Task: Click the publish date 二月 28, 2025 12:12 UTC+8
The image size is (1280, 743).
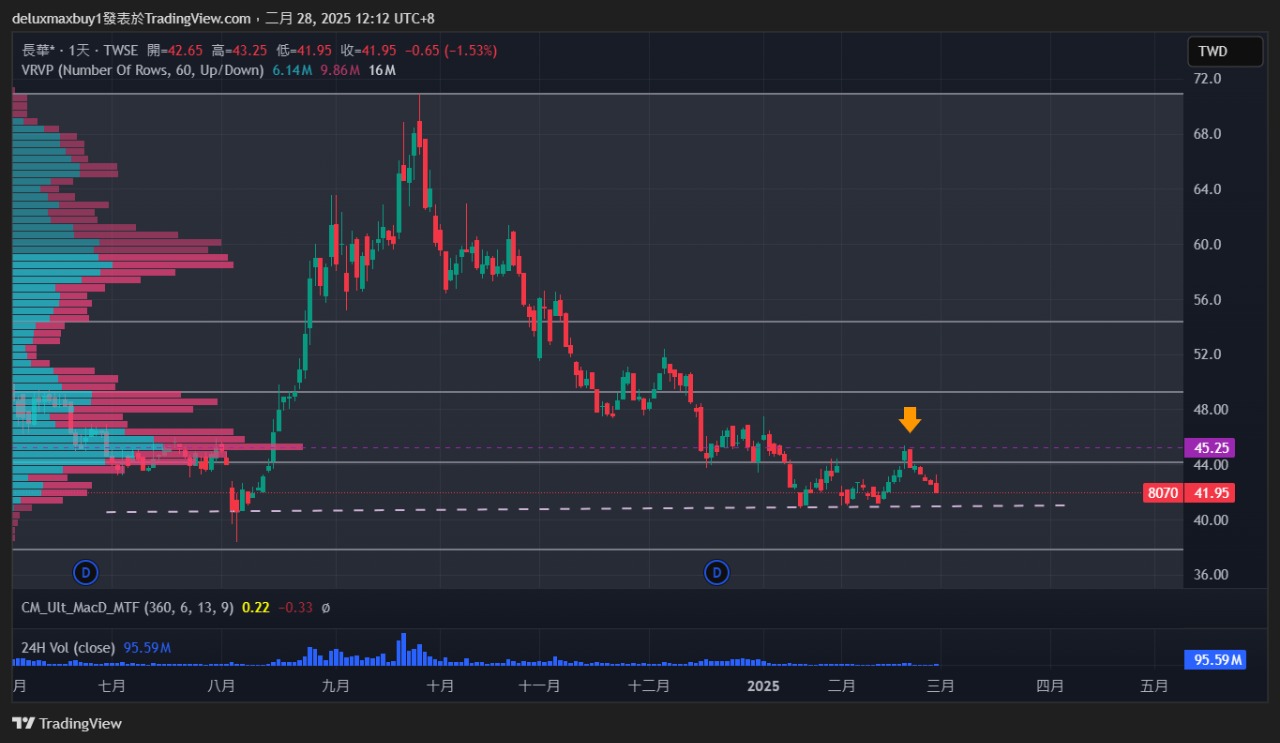Action: (x=350, y=18)
